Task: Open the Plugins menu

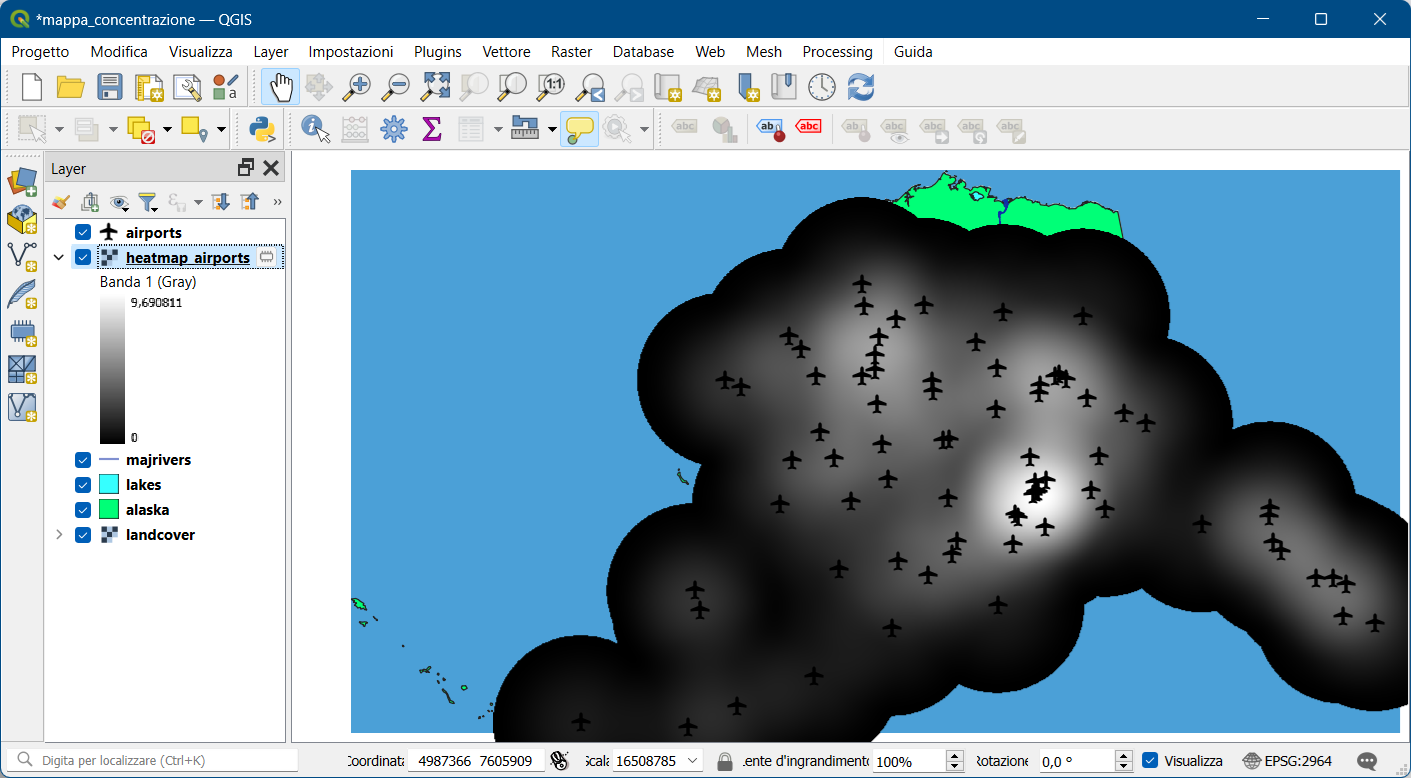Action: tap(438, 52)
